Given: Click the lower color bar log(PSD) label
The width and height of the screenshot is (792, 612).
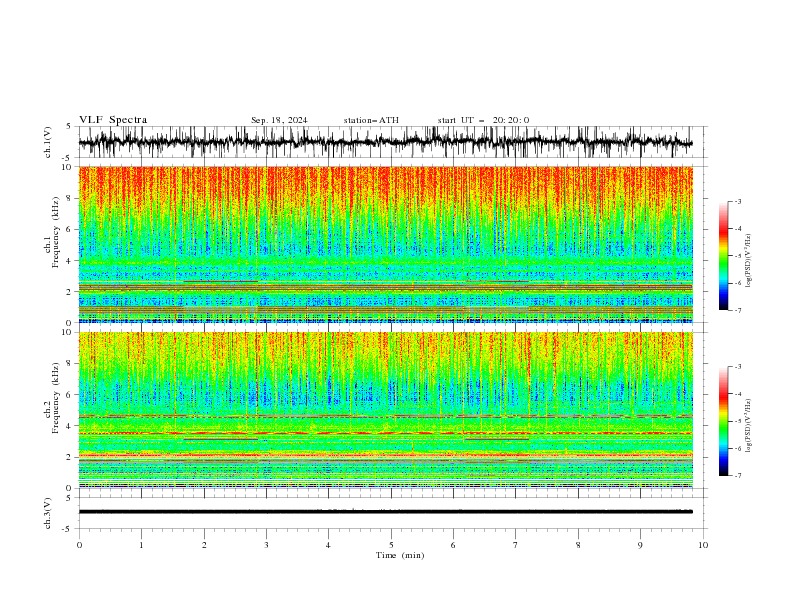Looking at the screenshot, I should coord(749,425).
